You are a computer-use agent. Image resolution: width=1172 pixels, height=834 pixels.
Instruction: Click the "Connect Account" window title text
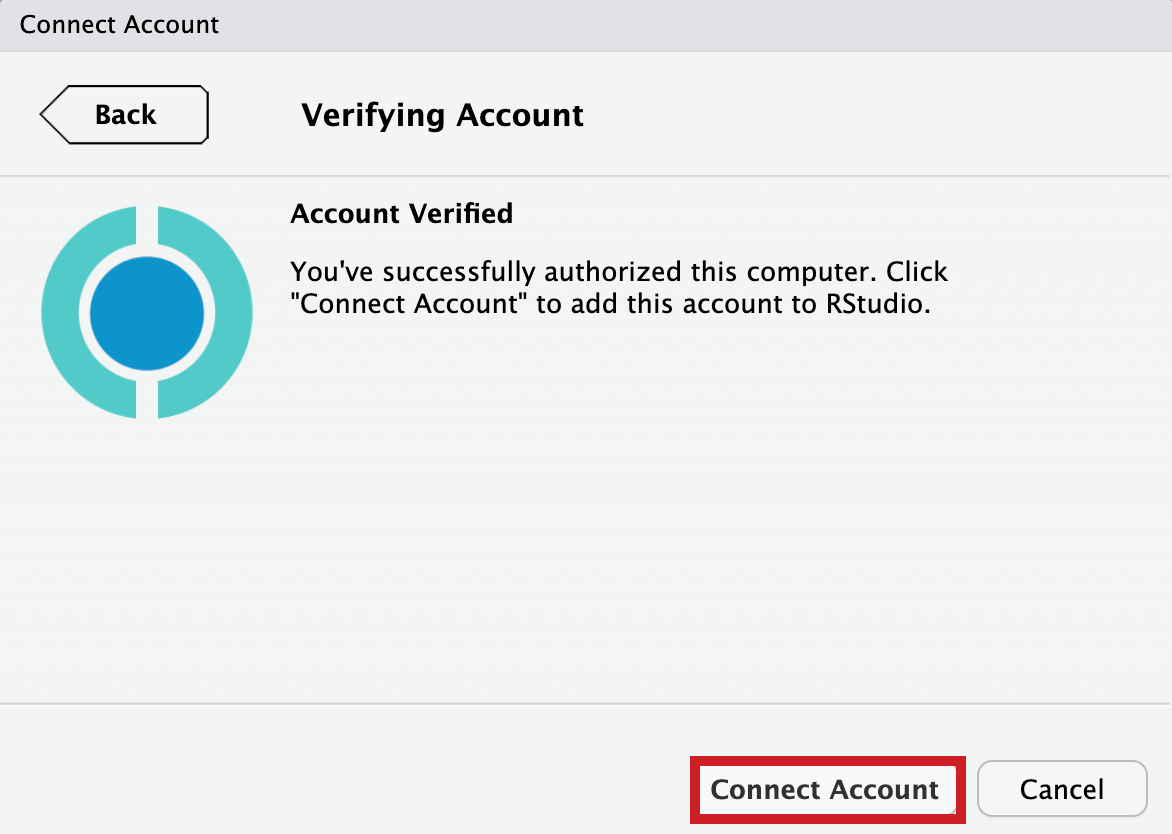(x=119, y=25)
